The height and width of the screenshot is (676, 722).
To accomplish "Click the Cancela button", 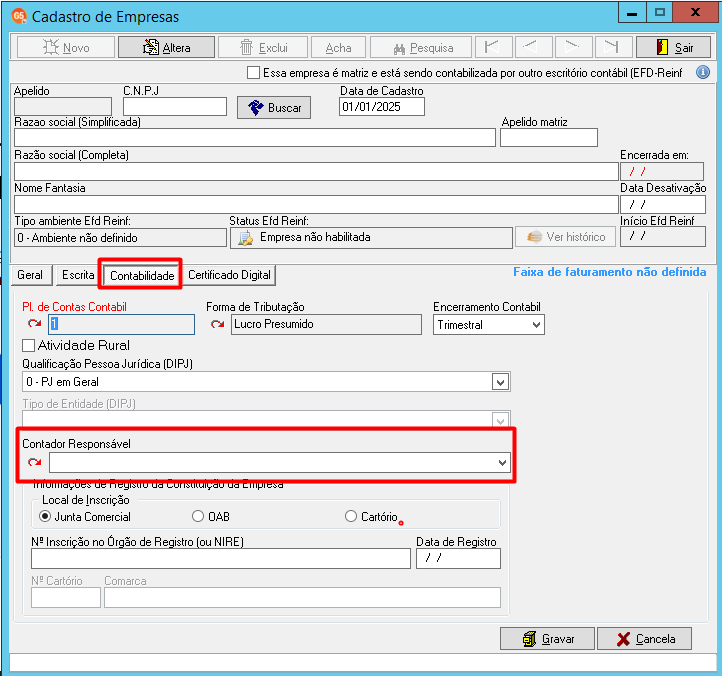I will click(645, 639).
